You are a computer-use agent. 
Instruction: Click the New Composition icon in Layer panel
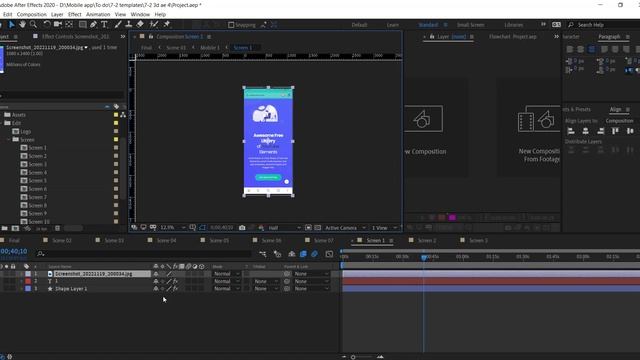[424, 119]
